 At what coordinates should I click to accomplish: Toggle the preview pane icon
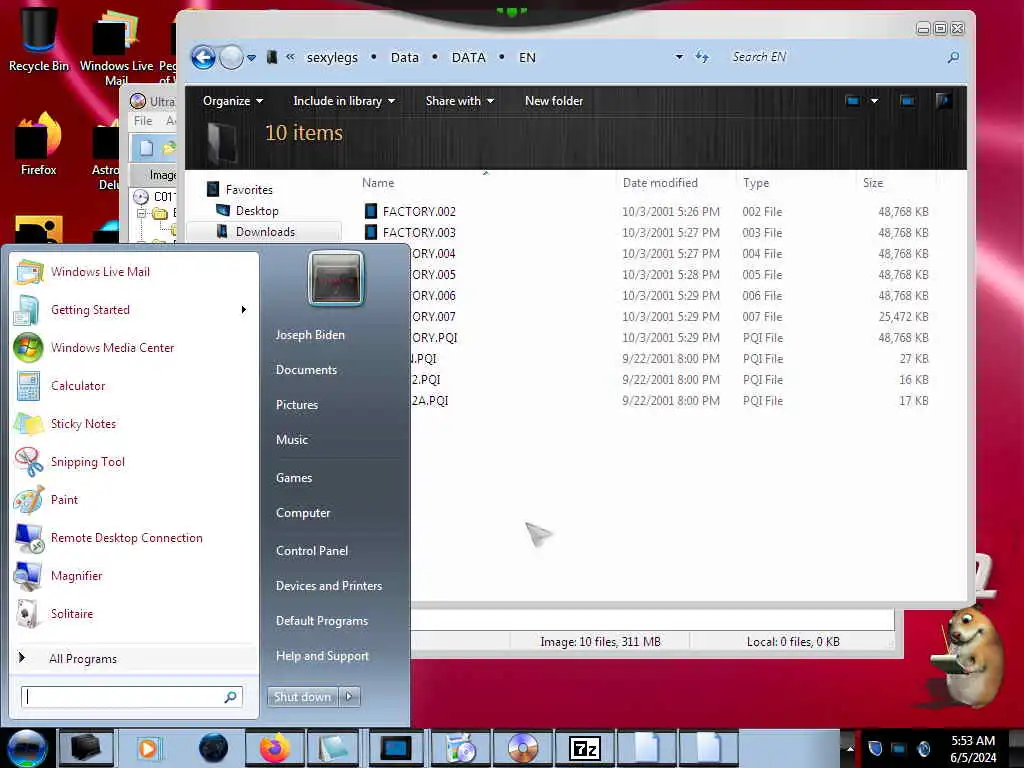[907, 101]
